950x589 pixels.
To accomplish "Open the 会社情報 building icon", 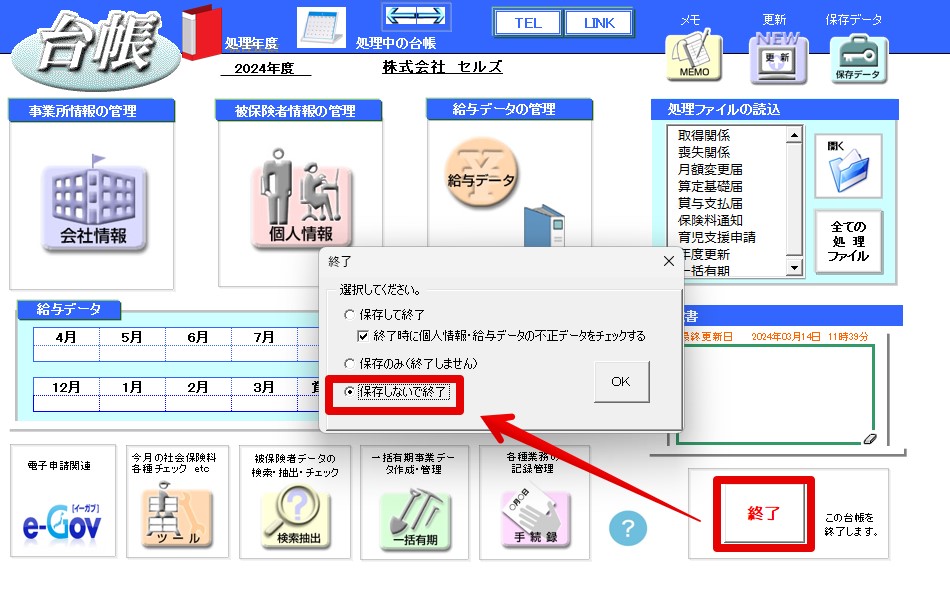I will (94, 205).
